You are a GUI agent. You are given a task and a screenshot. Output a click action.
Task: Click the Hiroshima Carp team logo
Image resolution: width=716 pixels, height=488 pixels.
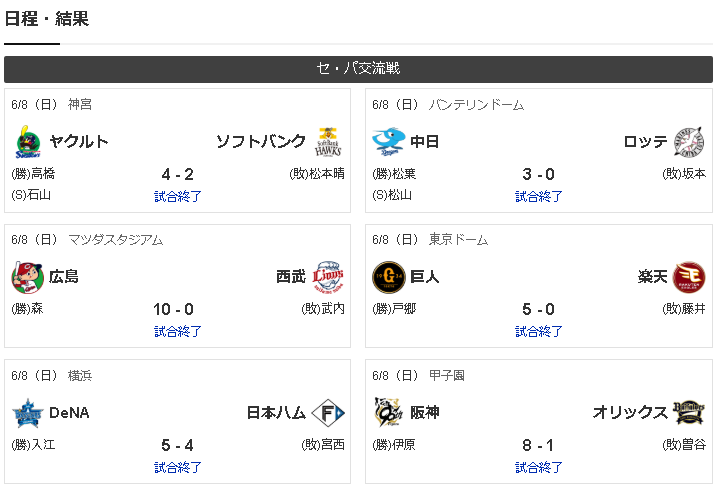pos(28,277)
